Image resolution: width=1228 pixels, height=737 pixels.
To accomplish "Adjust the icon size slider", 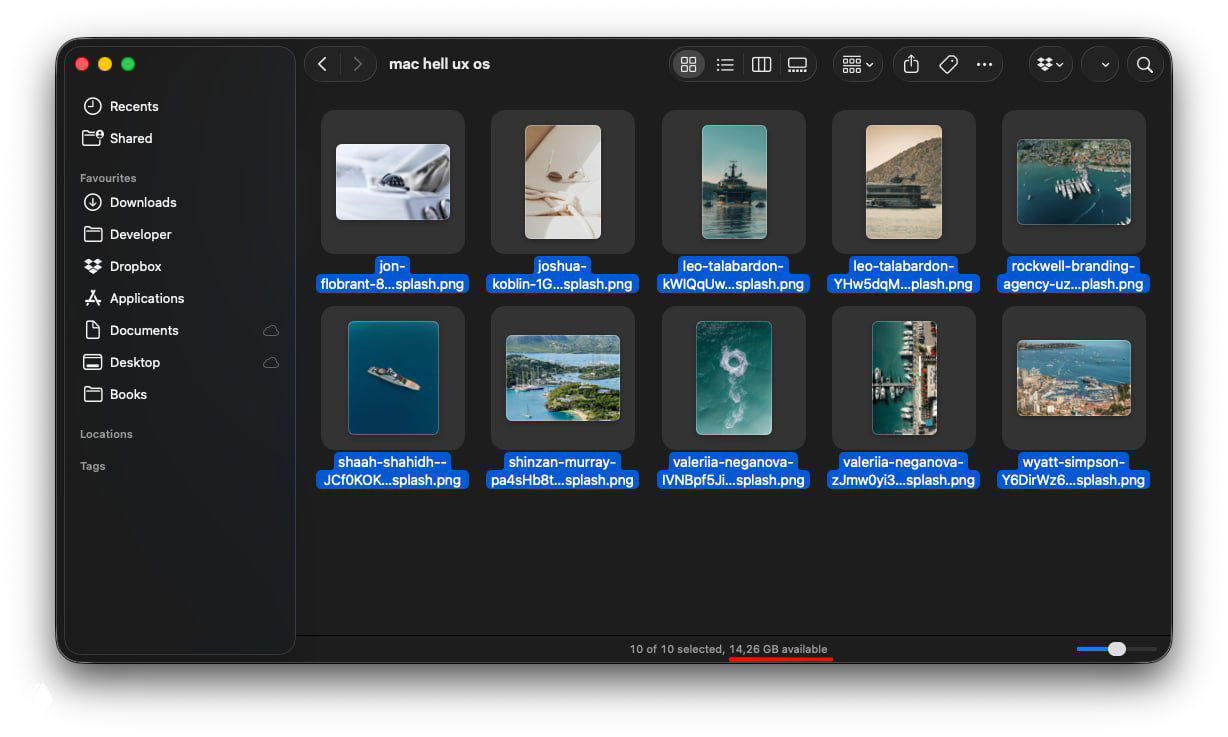I will pos(1115,649).
